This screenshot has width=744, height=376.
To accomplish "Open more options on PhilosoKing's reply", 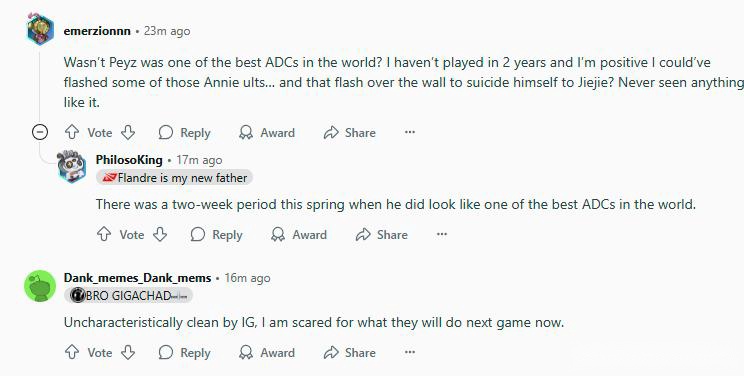I will click(x=442, y=234).
